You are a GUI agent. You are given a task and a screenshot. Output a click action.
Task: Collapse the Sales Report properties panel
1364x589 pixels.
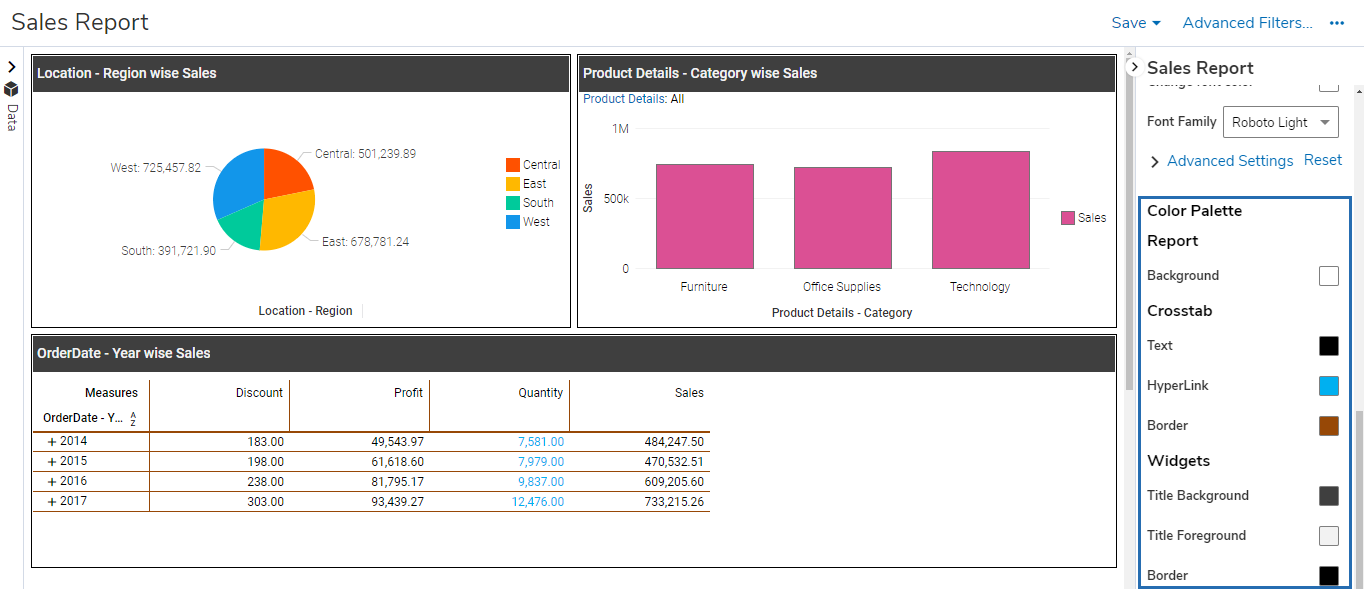[1134, 67]
